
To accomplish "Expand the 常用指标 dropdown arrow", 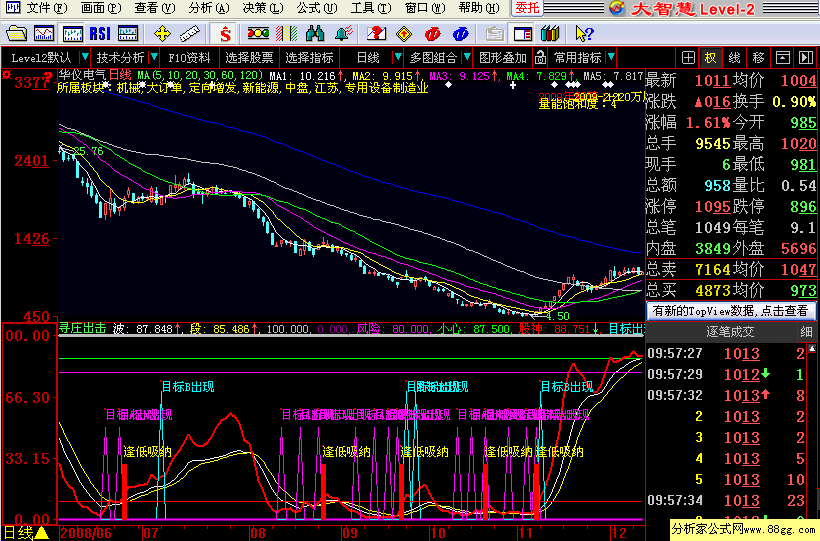I will click(x=611, y=57).
